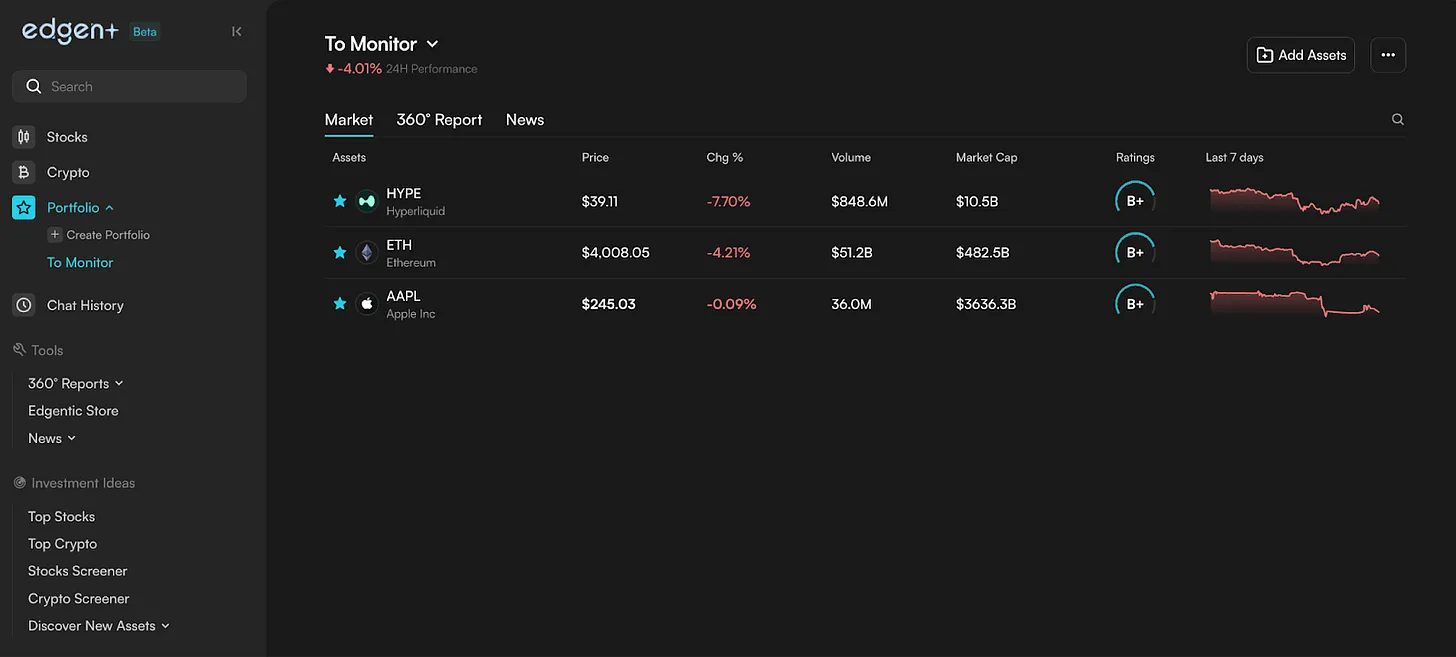Switch to the 360° Report tab
1456x657 pixels.
[x=439, y=120]
